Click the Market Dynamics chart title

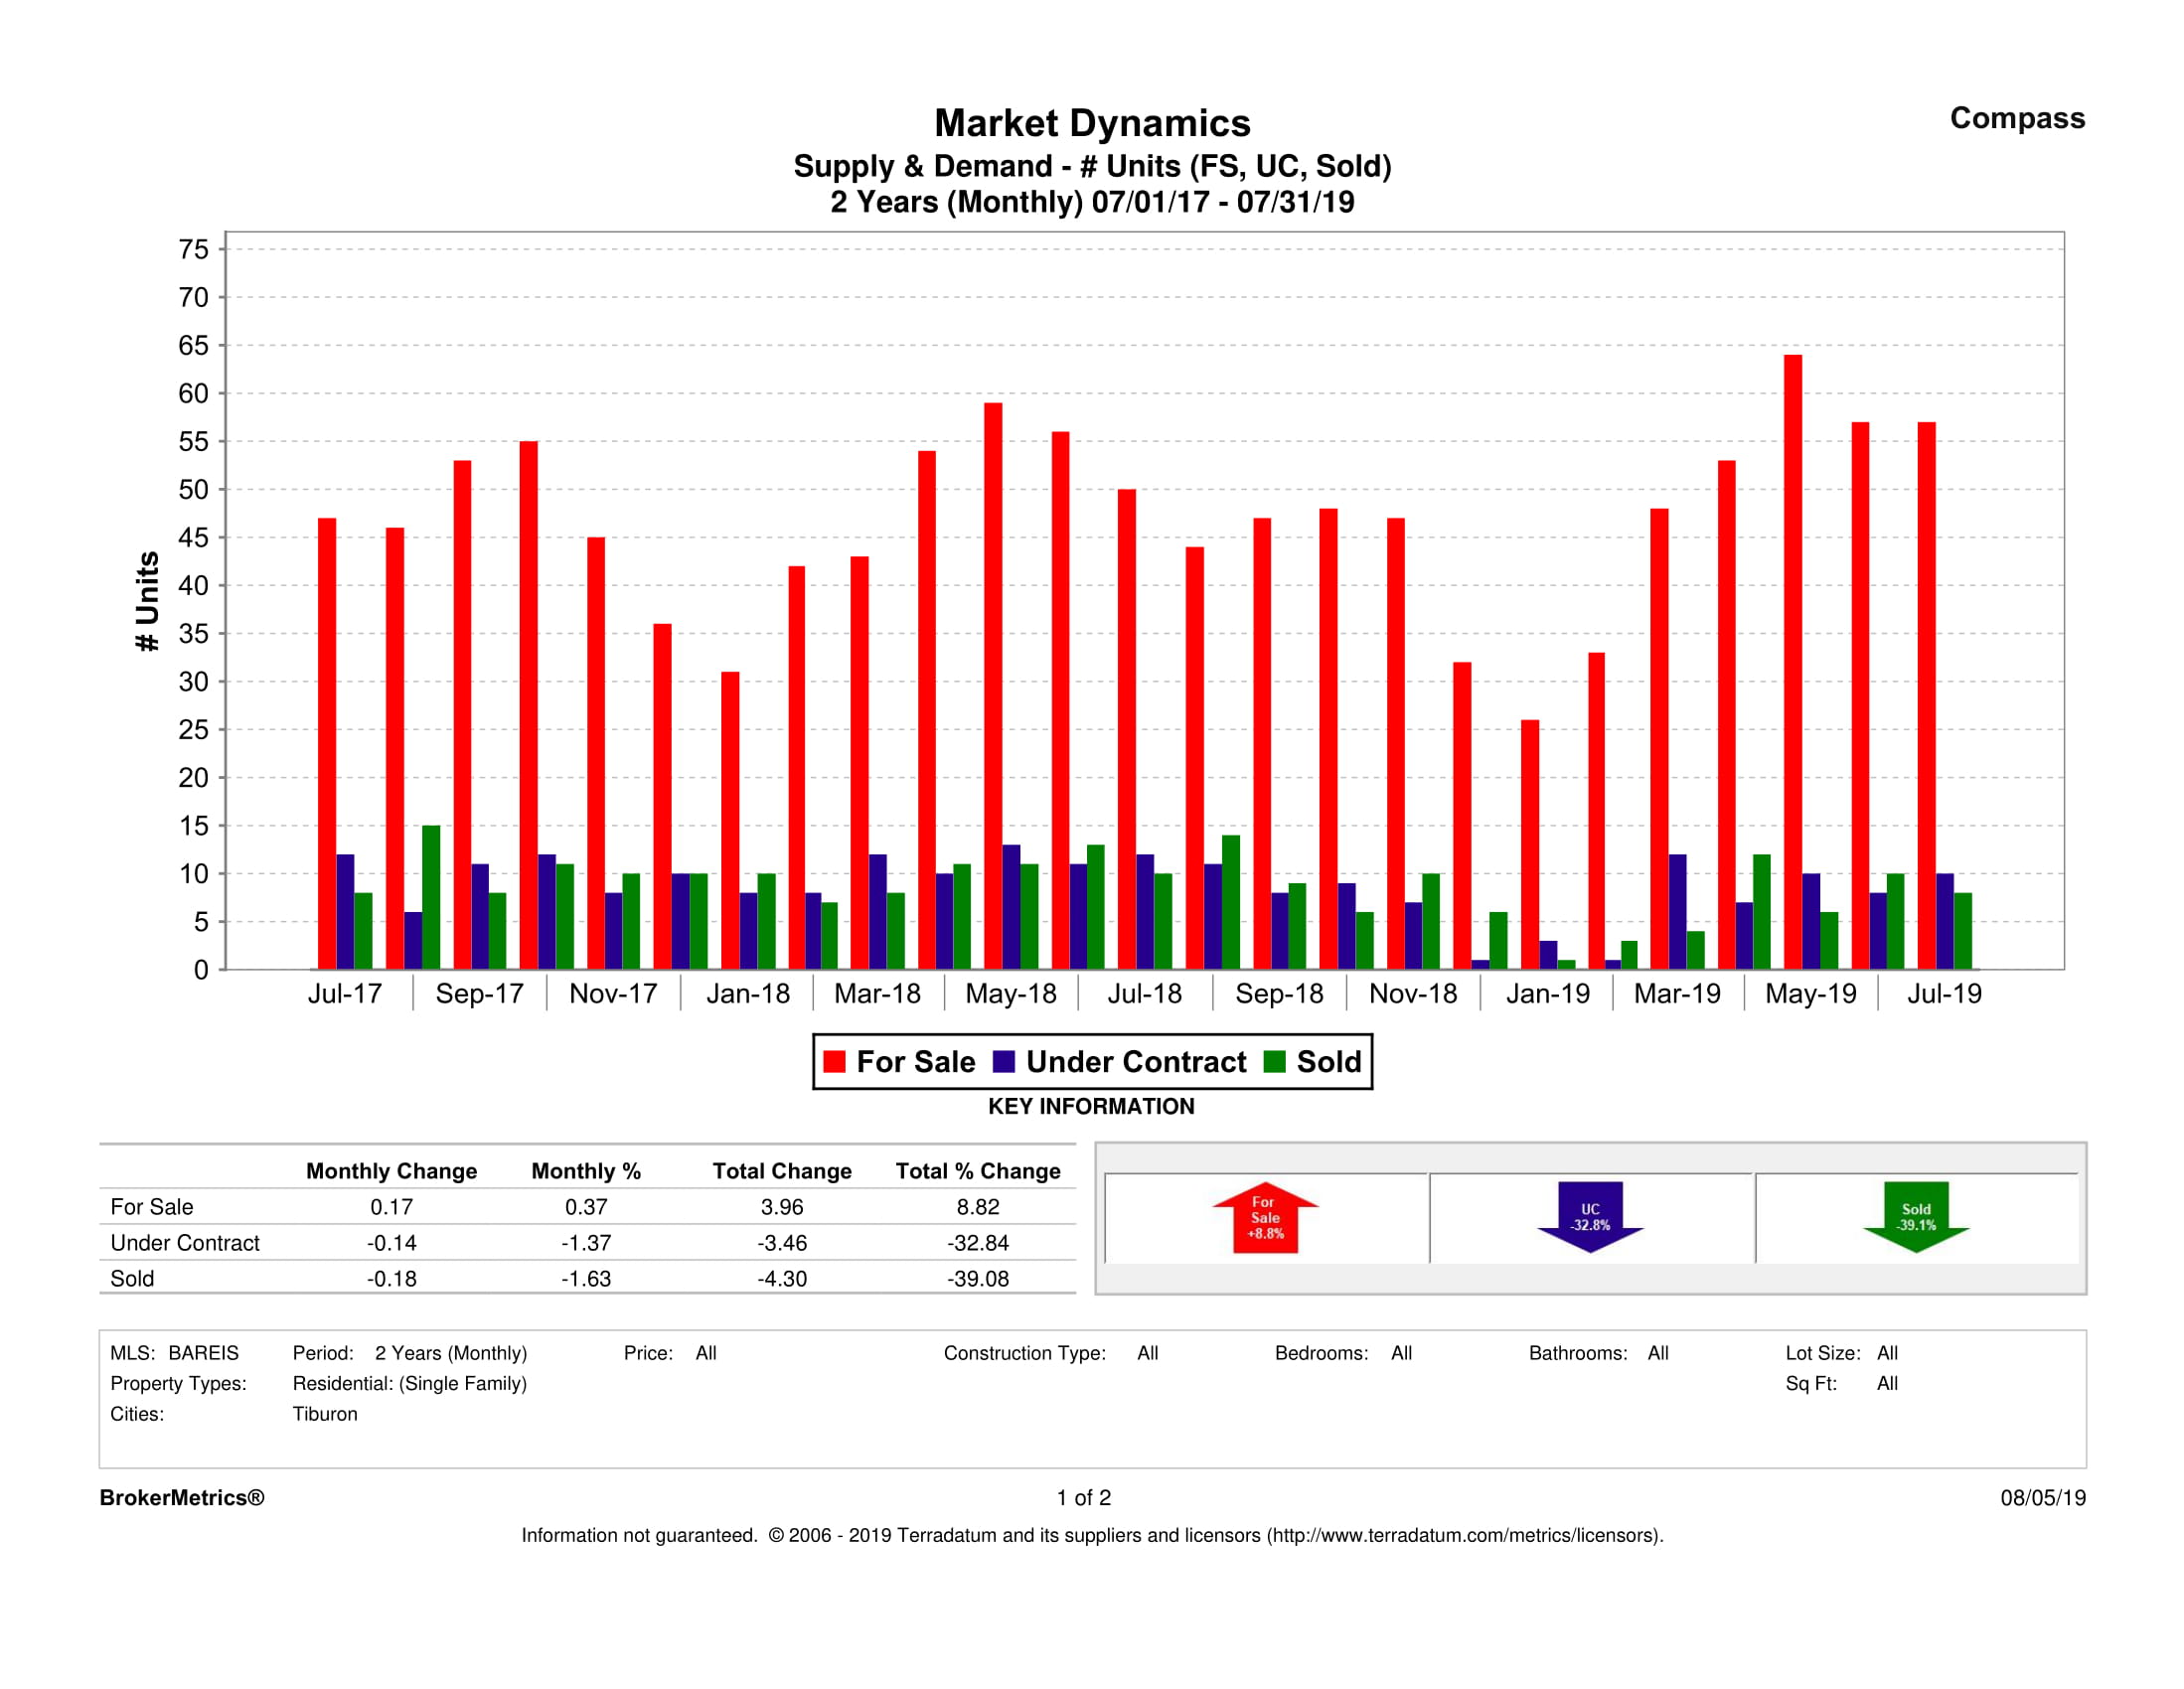click(x=1092, y=123)
